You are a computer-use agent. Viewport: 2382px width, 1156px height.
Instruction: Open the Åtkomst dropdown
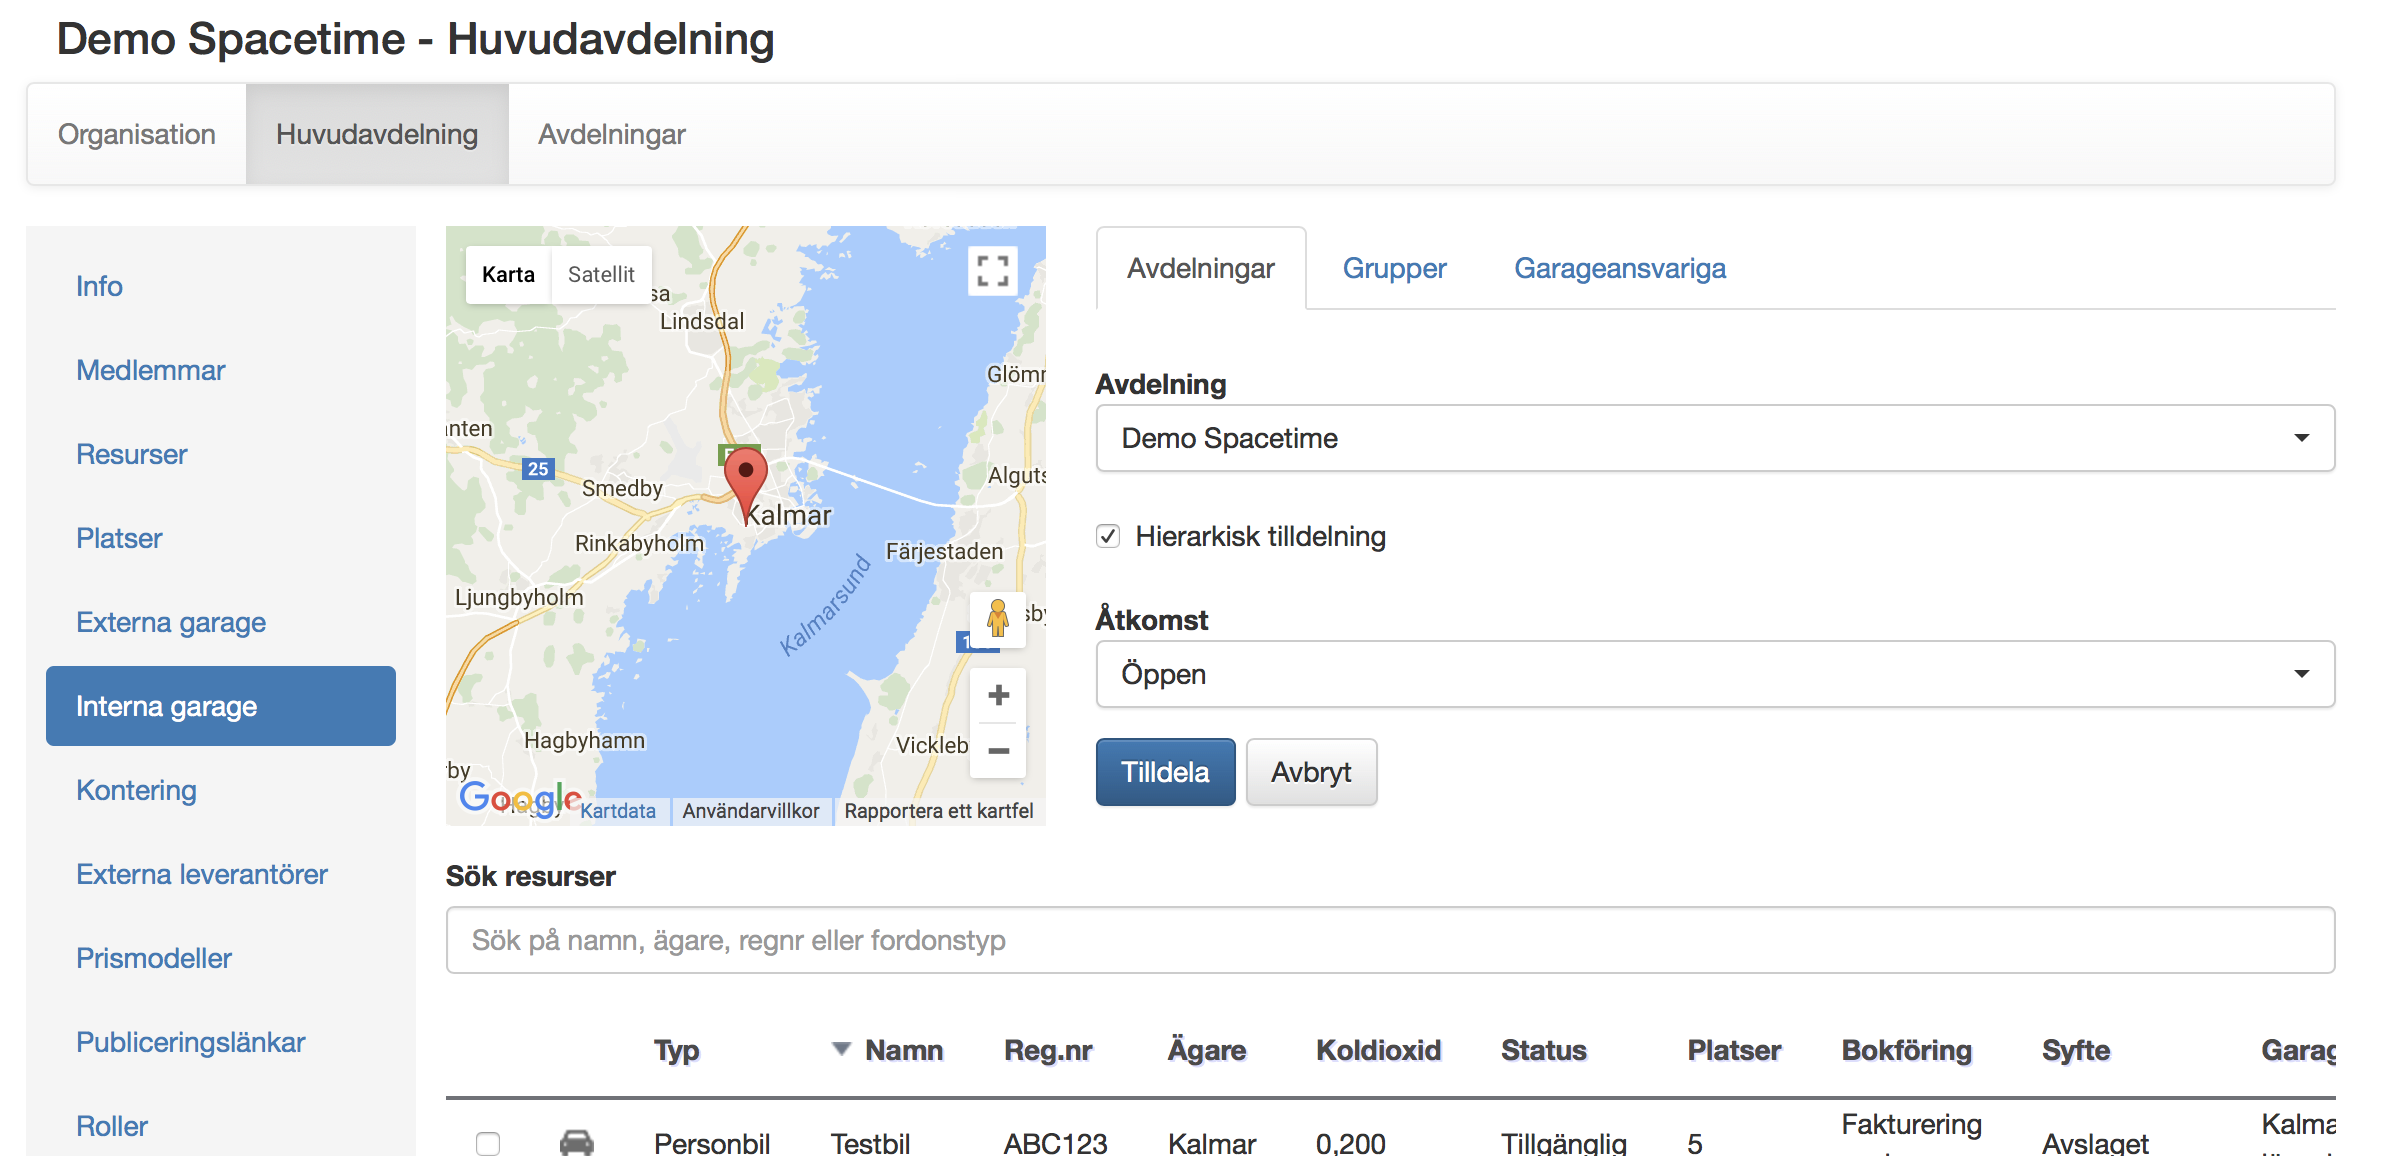(1715, 674)
